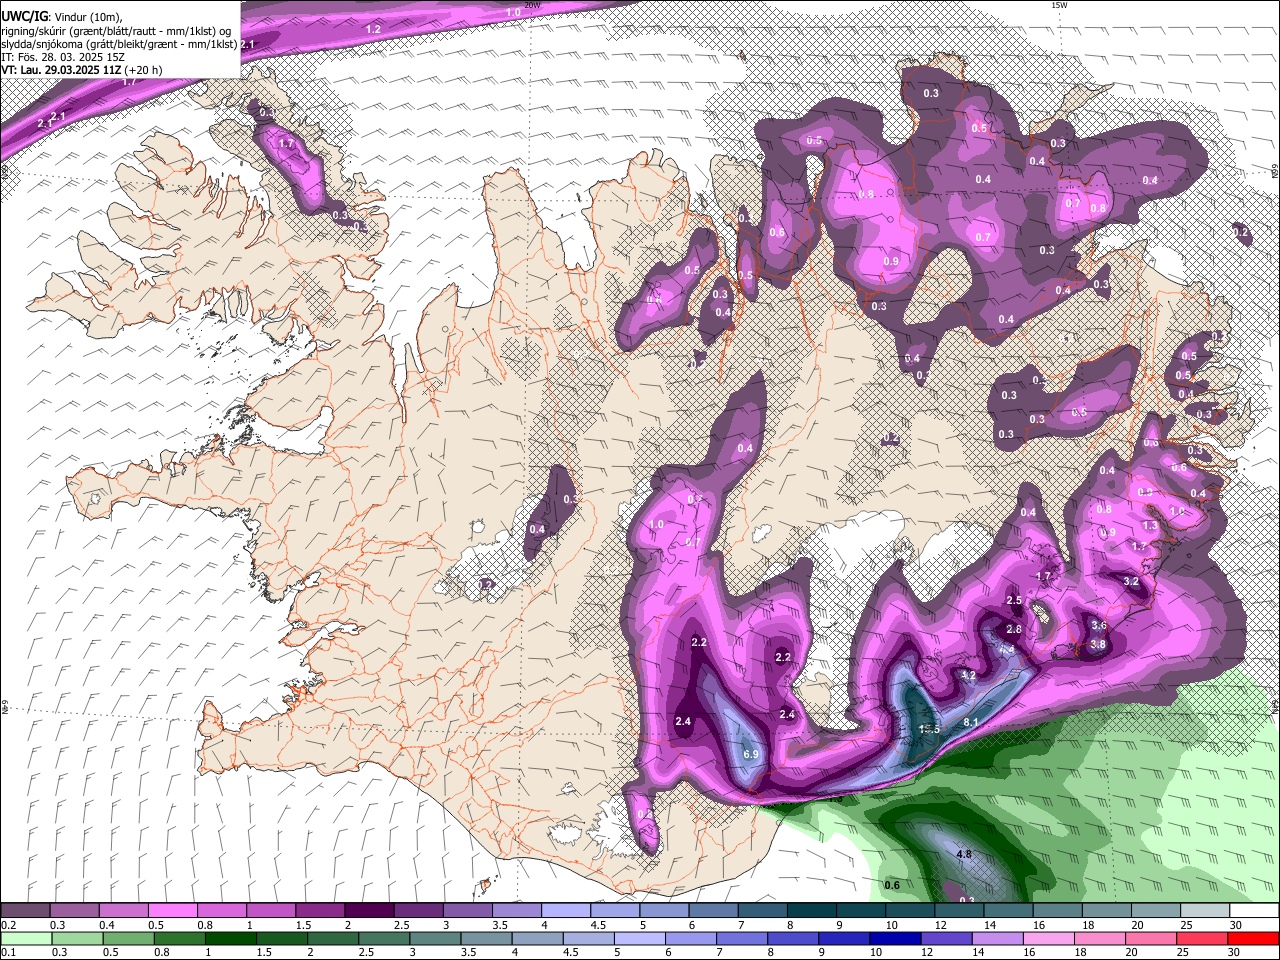1280x960 pixels.
Task: Select the 'rigning/skúrir' legend description line
Action: [x=116, y=30]
